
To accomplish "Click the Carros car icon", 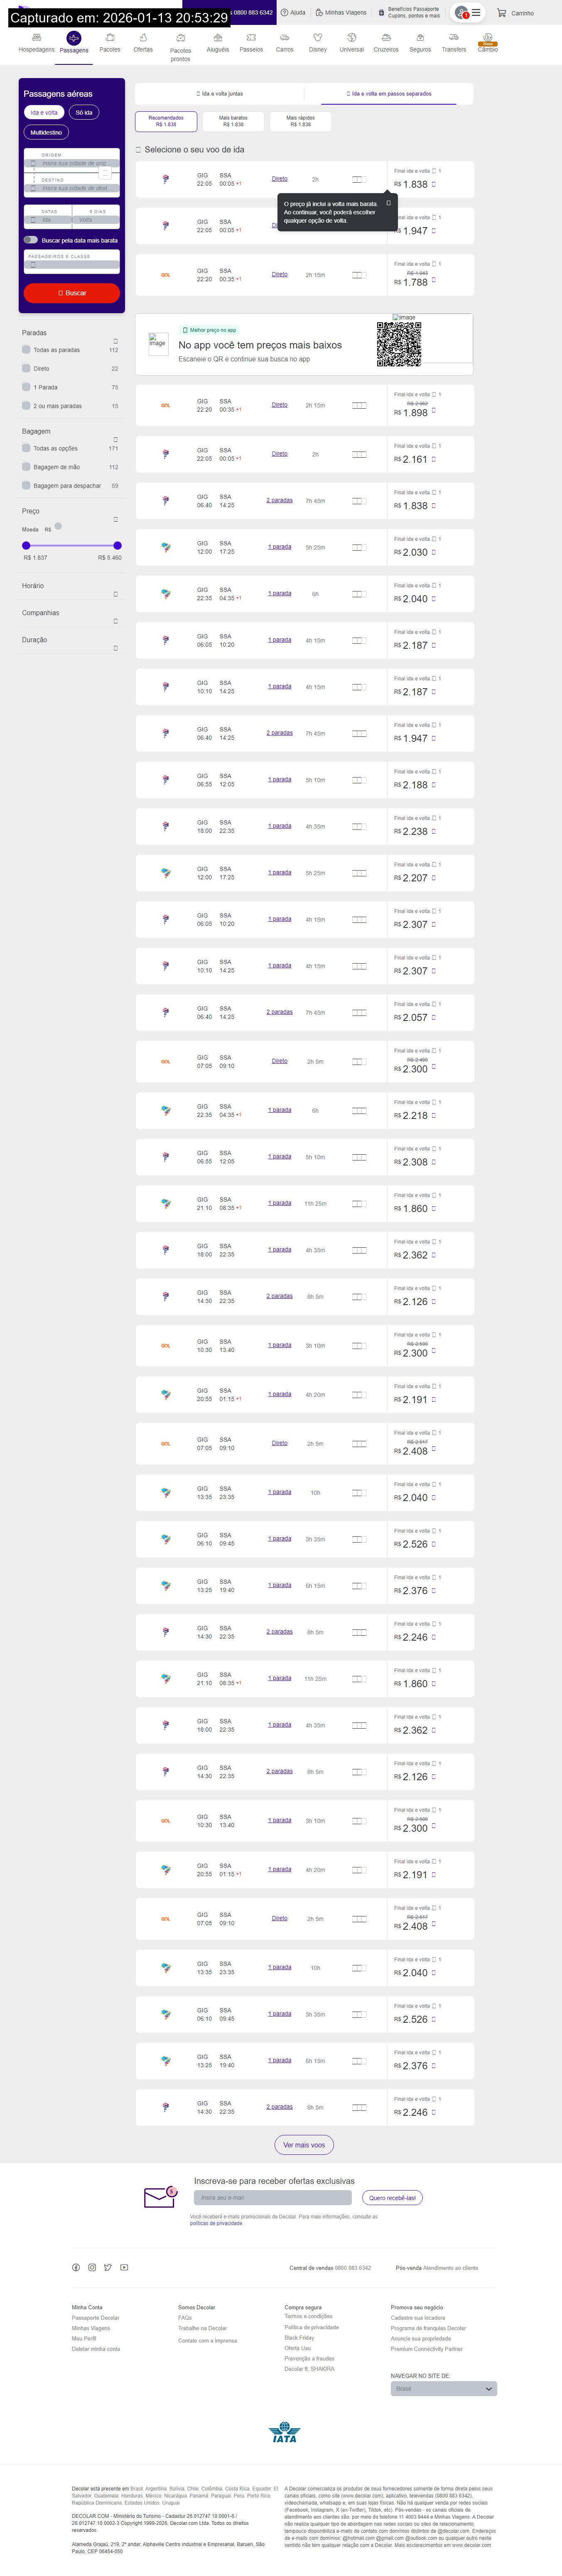I will (285, 38).
